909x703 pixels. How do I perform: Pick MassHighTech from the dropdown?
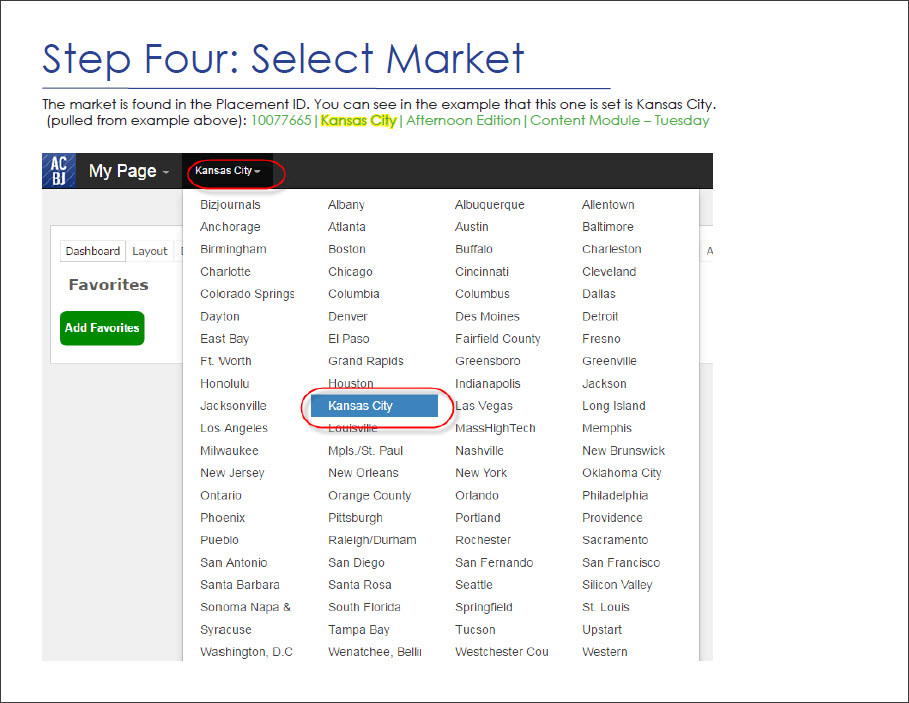tap(495, 428)
